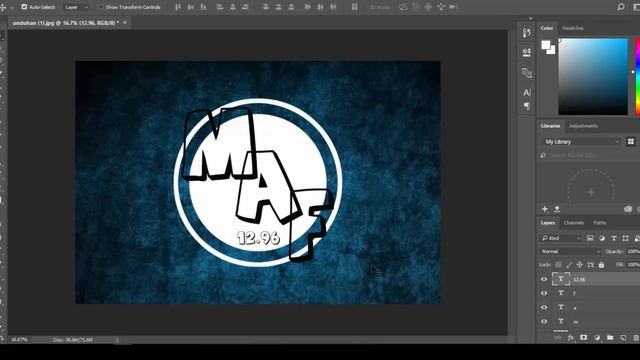
Task: Create new group folder icon
Action: click(x=610, y=338)
